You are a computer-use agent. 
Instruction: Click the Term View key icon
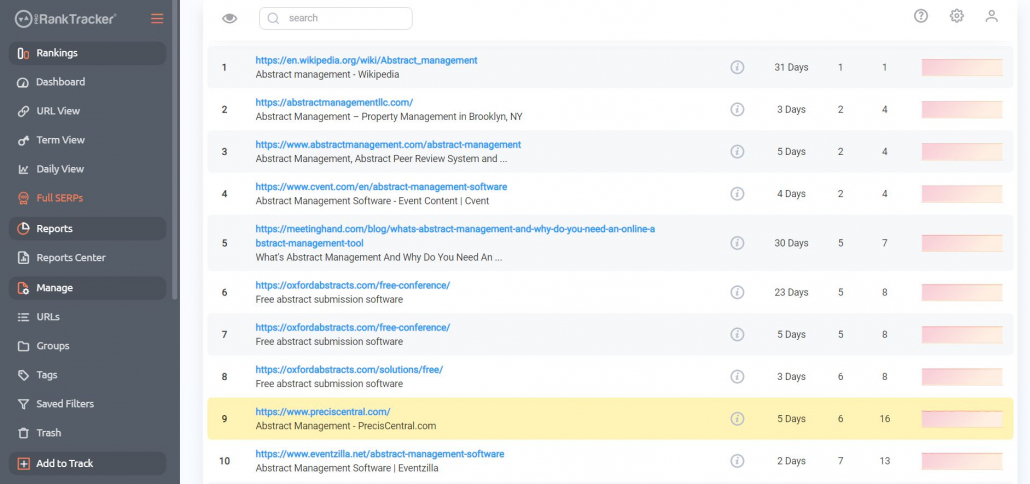point(24,141)
